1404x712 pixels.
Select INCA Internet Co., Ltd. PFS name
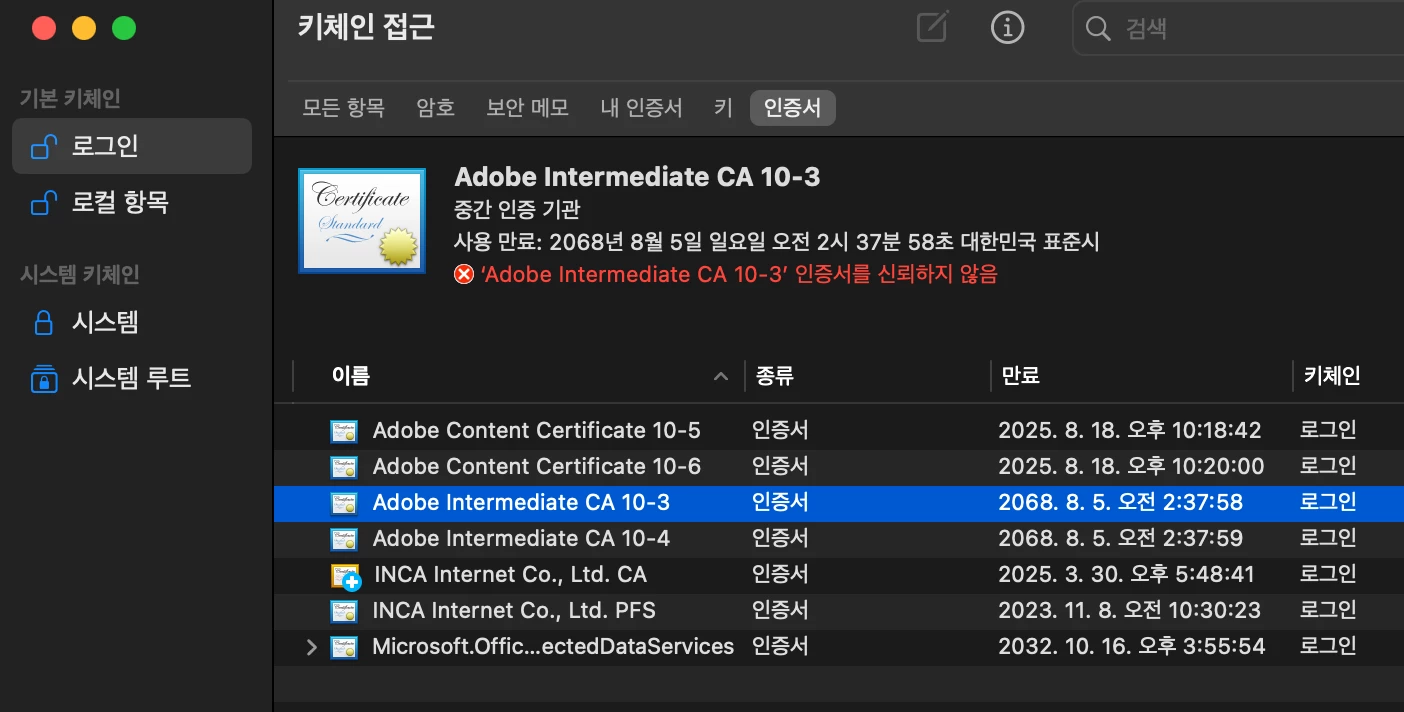point(514,611)
